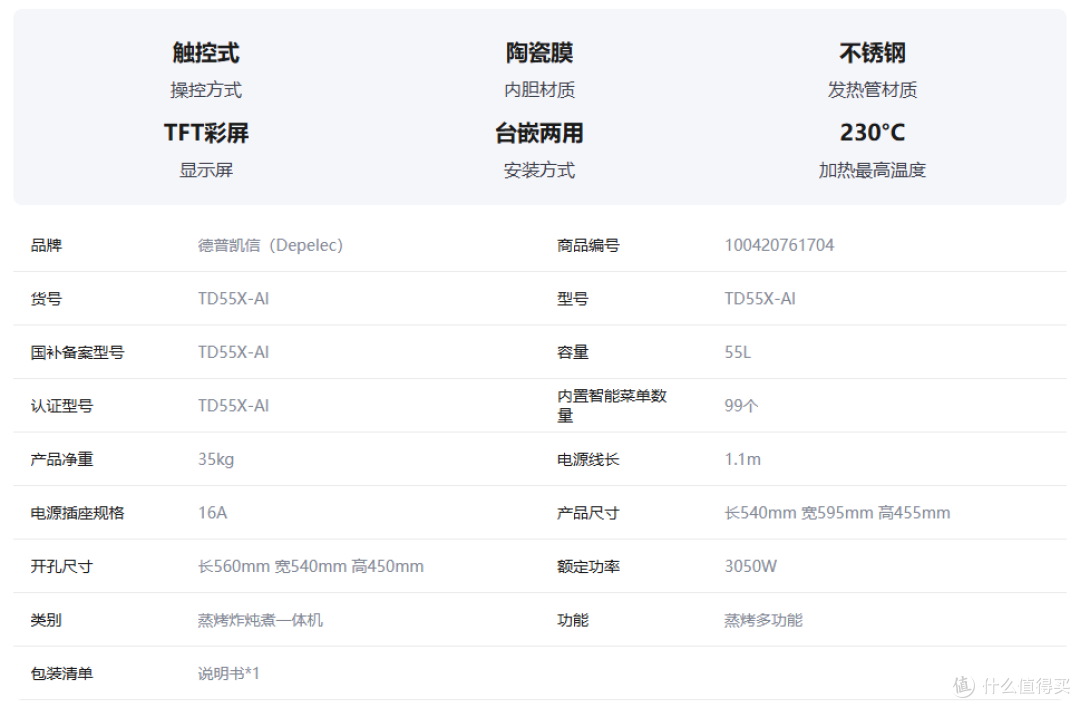Click the 类别 row label
Screen dimensions: 1080x708
click(x=46, y=620)
